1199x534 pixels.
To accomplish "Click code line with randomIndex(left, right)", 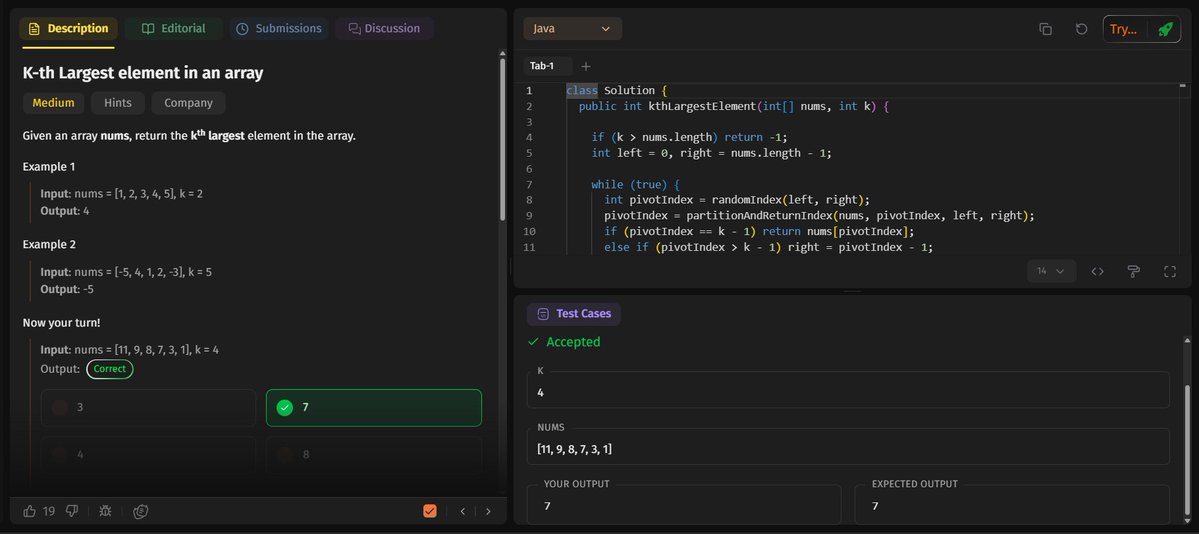I will pyautogui.click(x=737, y=200).
